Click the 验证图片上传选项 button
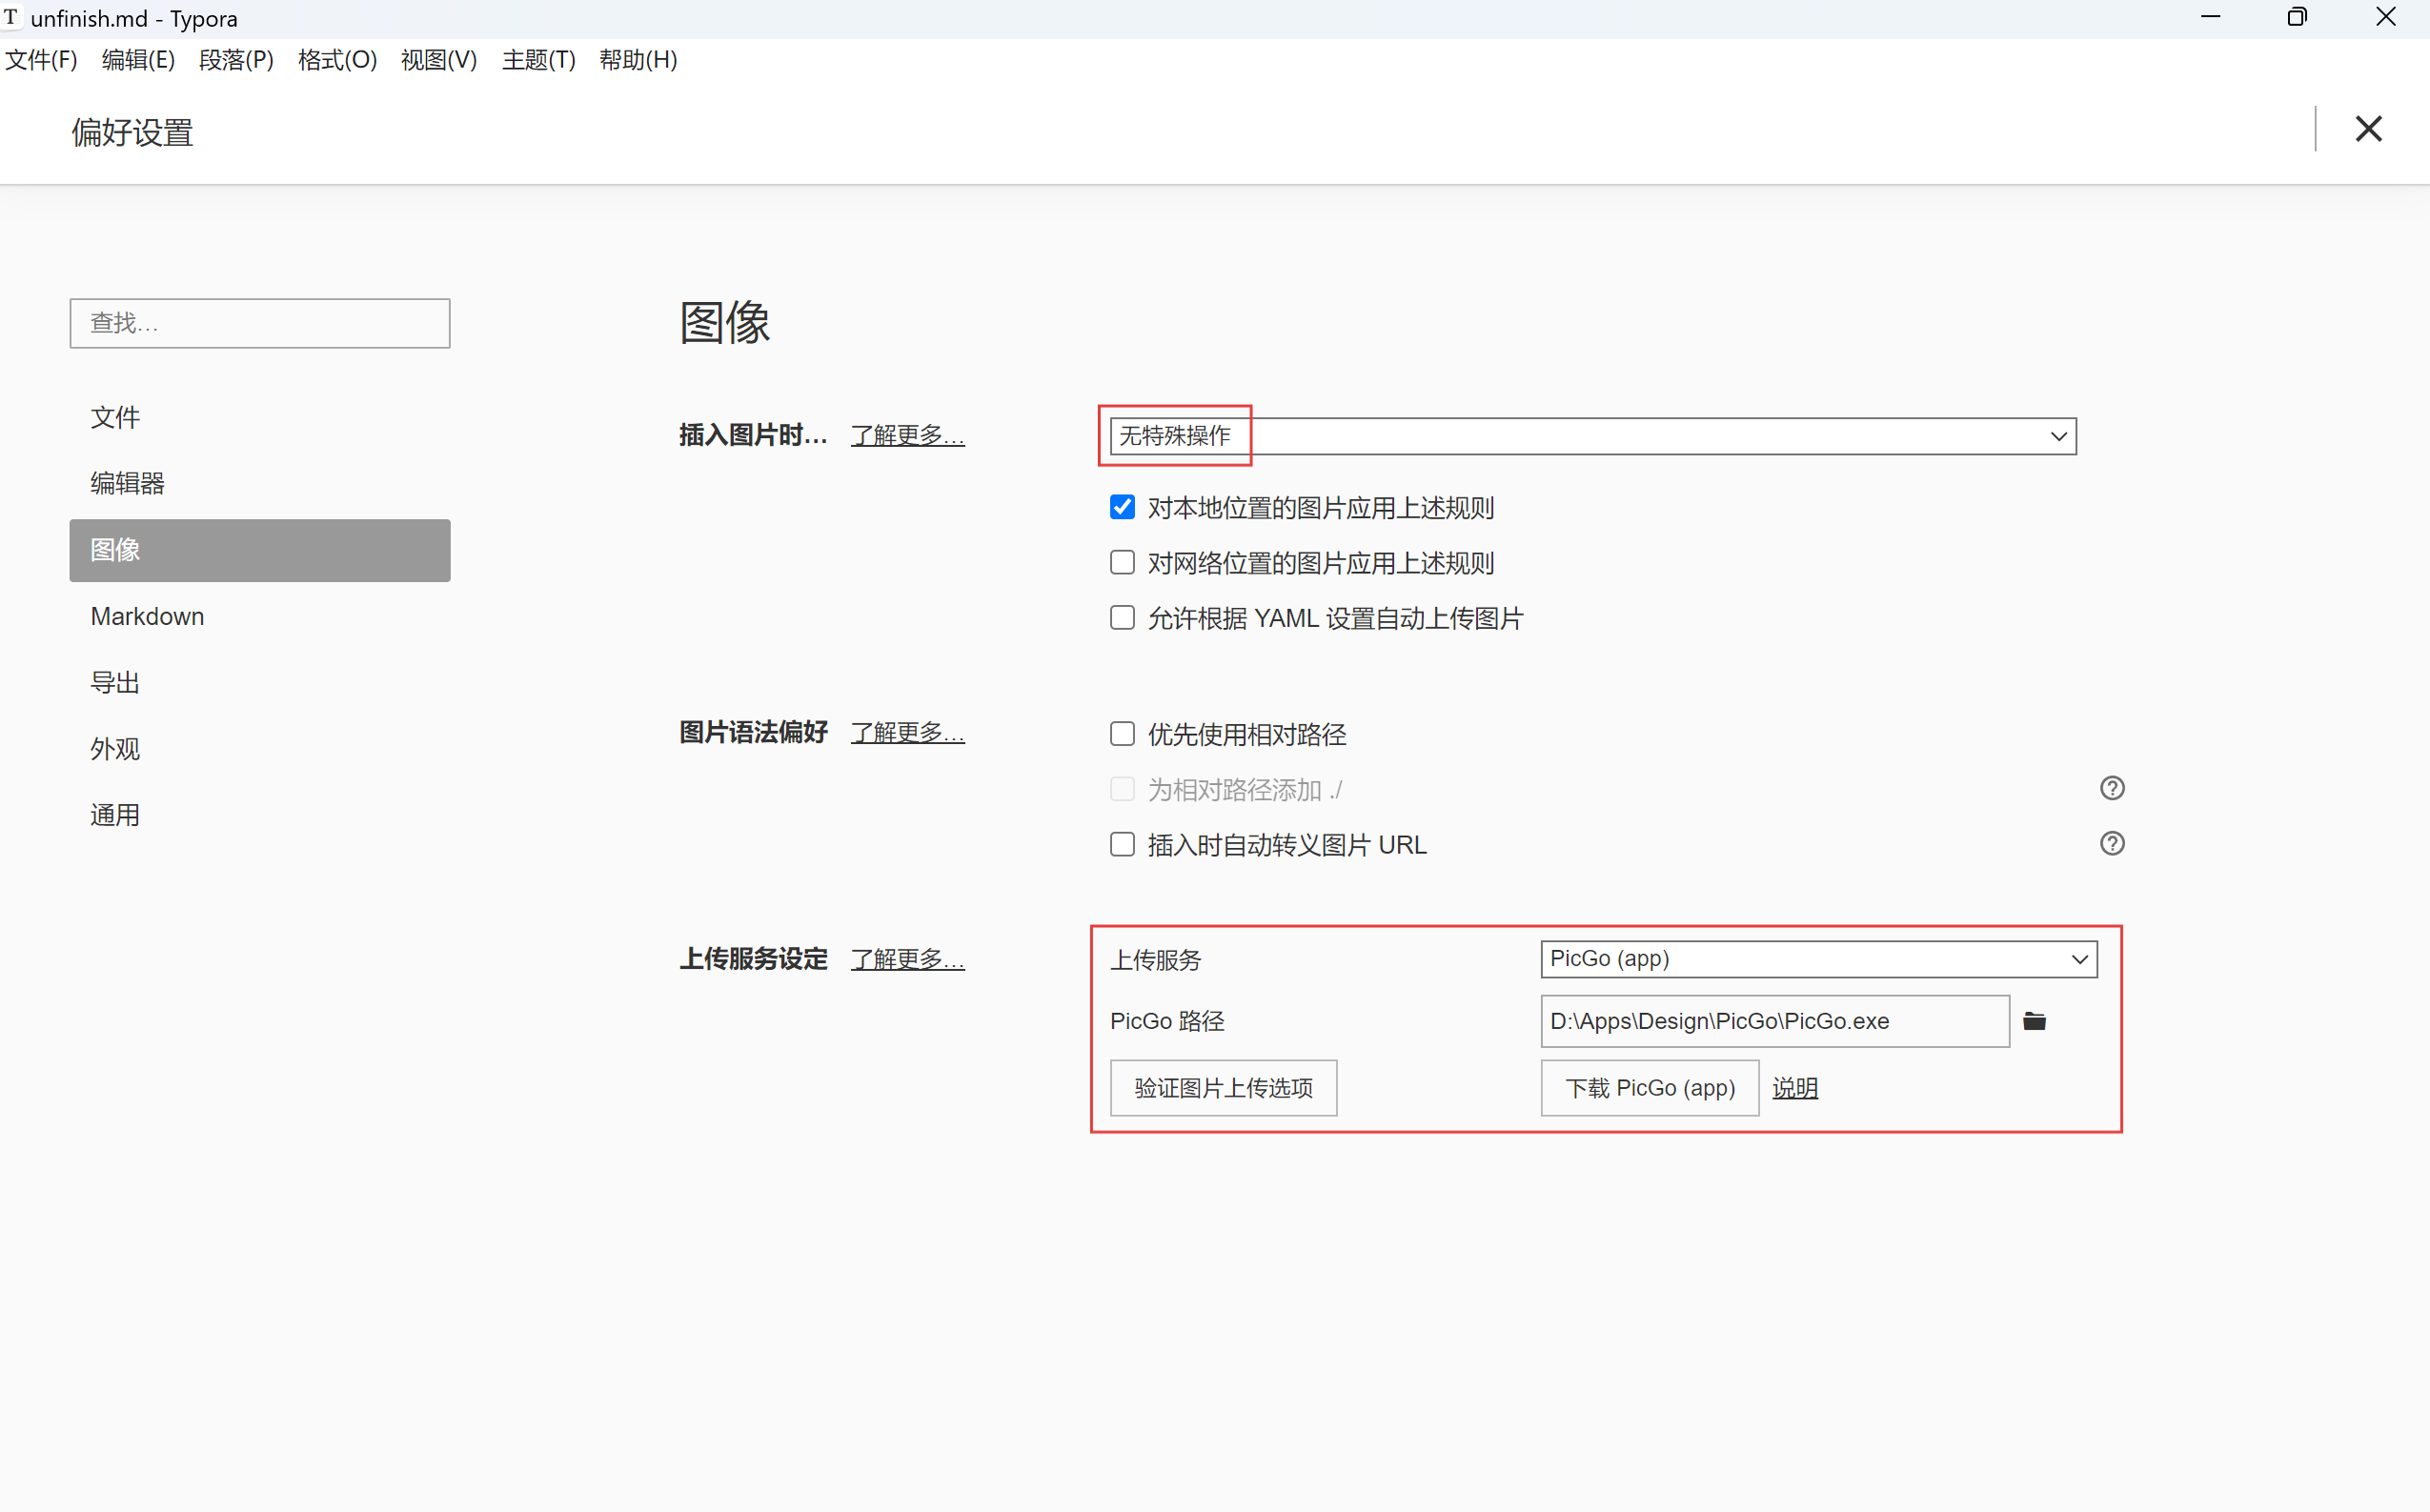 (x=1223, y=1087)
